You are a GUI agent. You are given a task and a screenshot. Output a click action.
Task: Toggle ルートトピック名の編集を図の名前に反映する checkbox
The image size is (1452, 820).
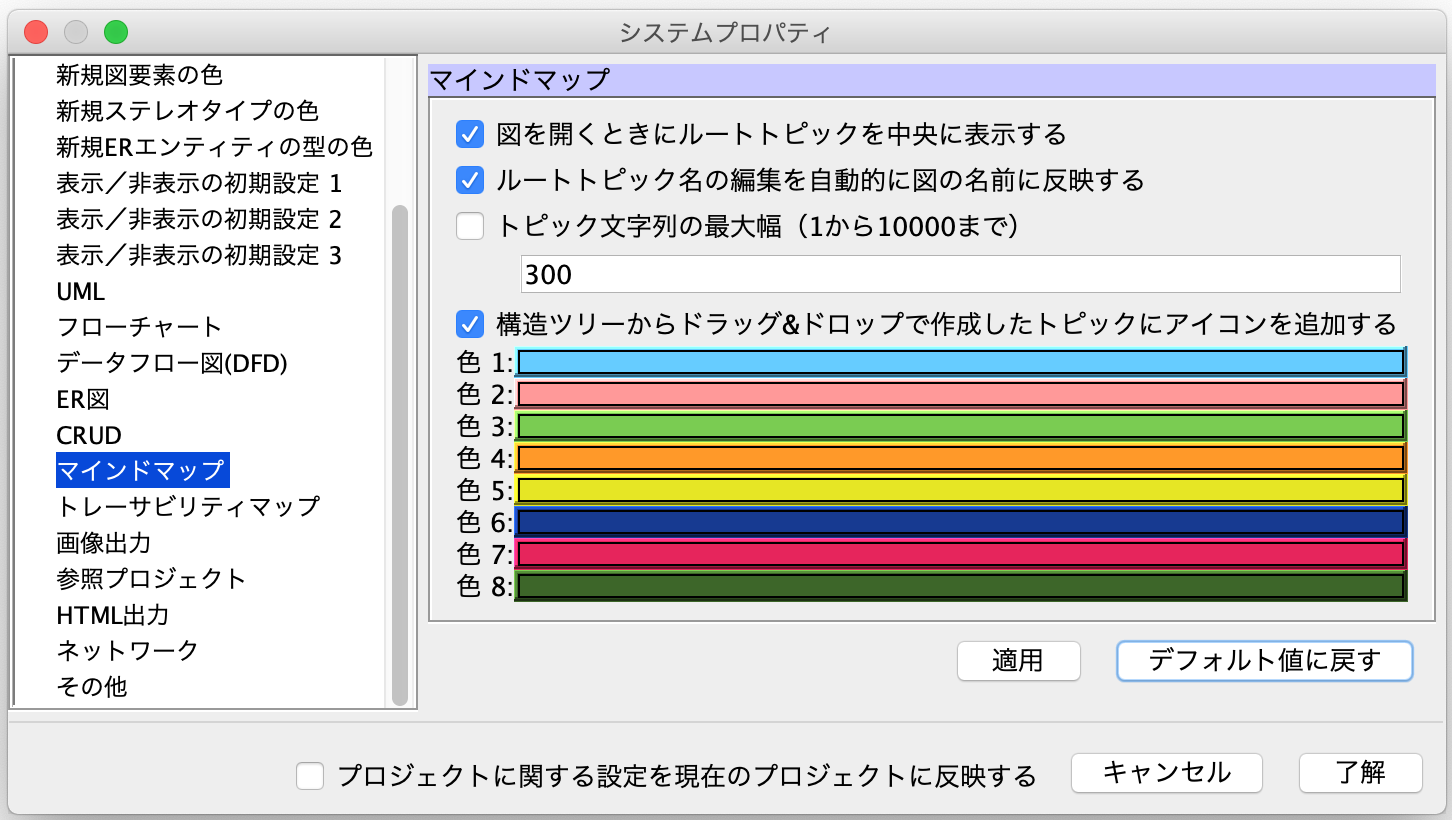pos(470,180)
